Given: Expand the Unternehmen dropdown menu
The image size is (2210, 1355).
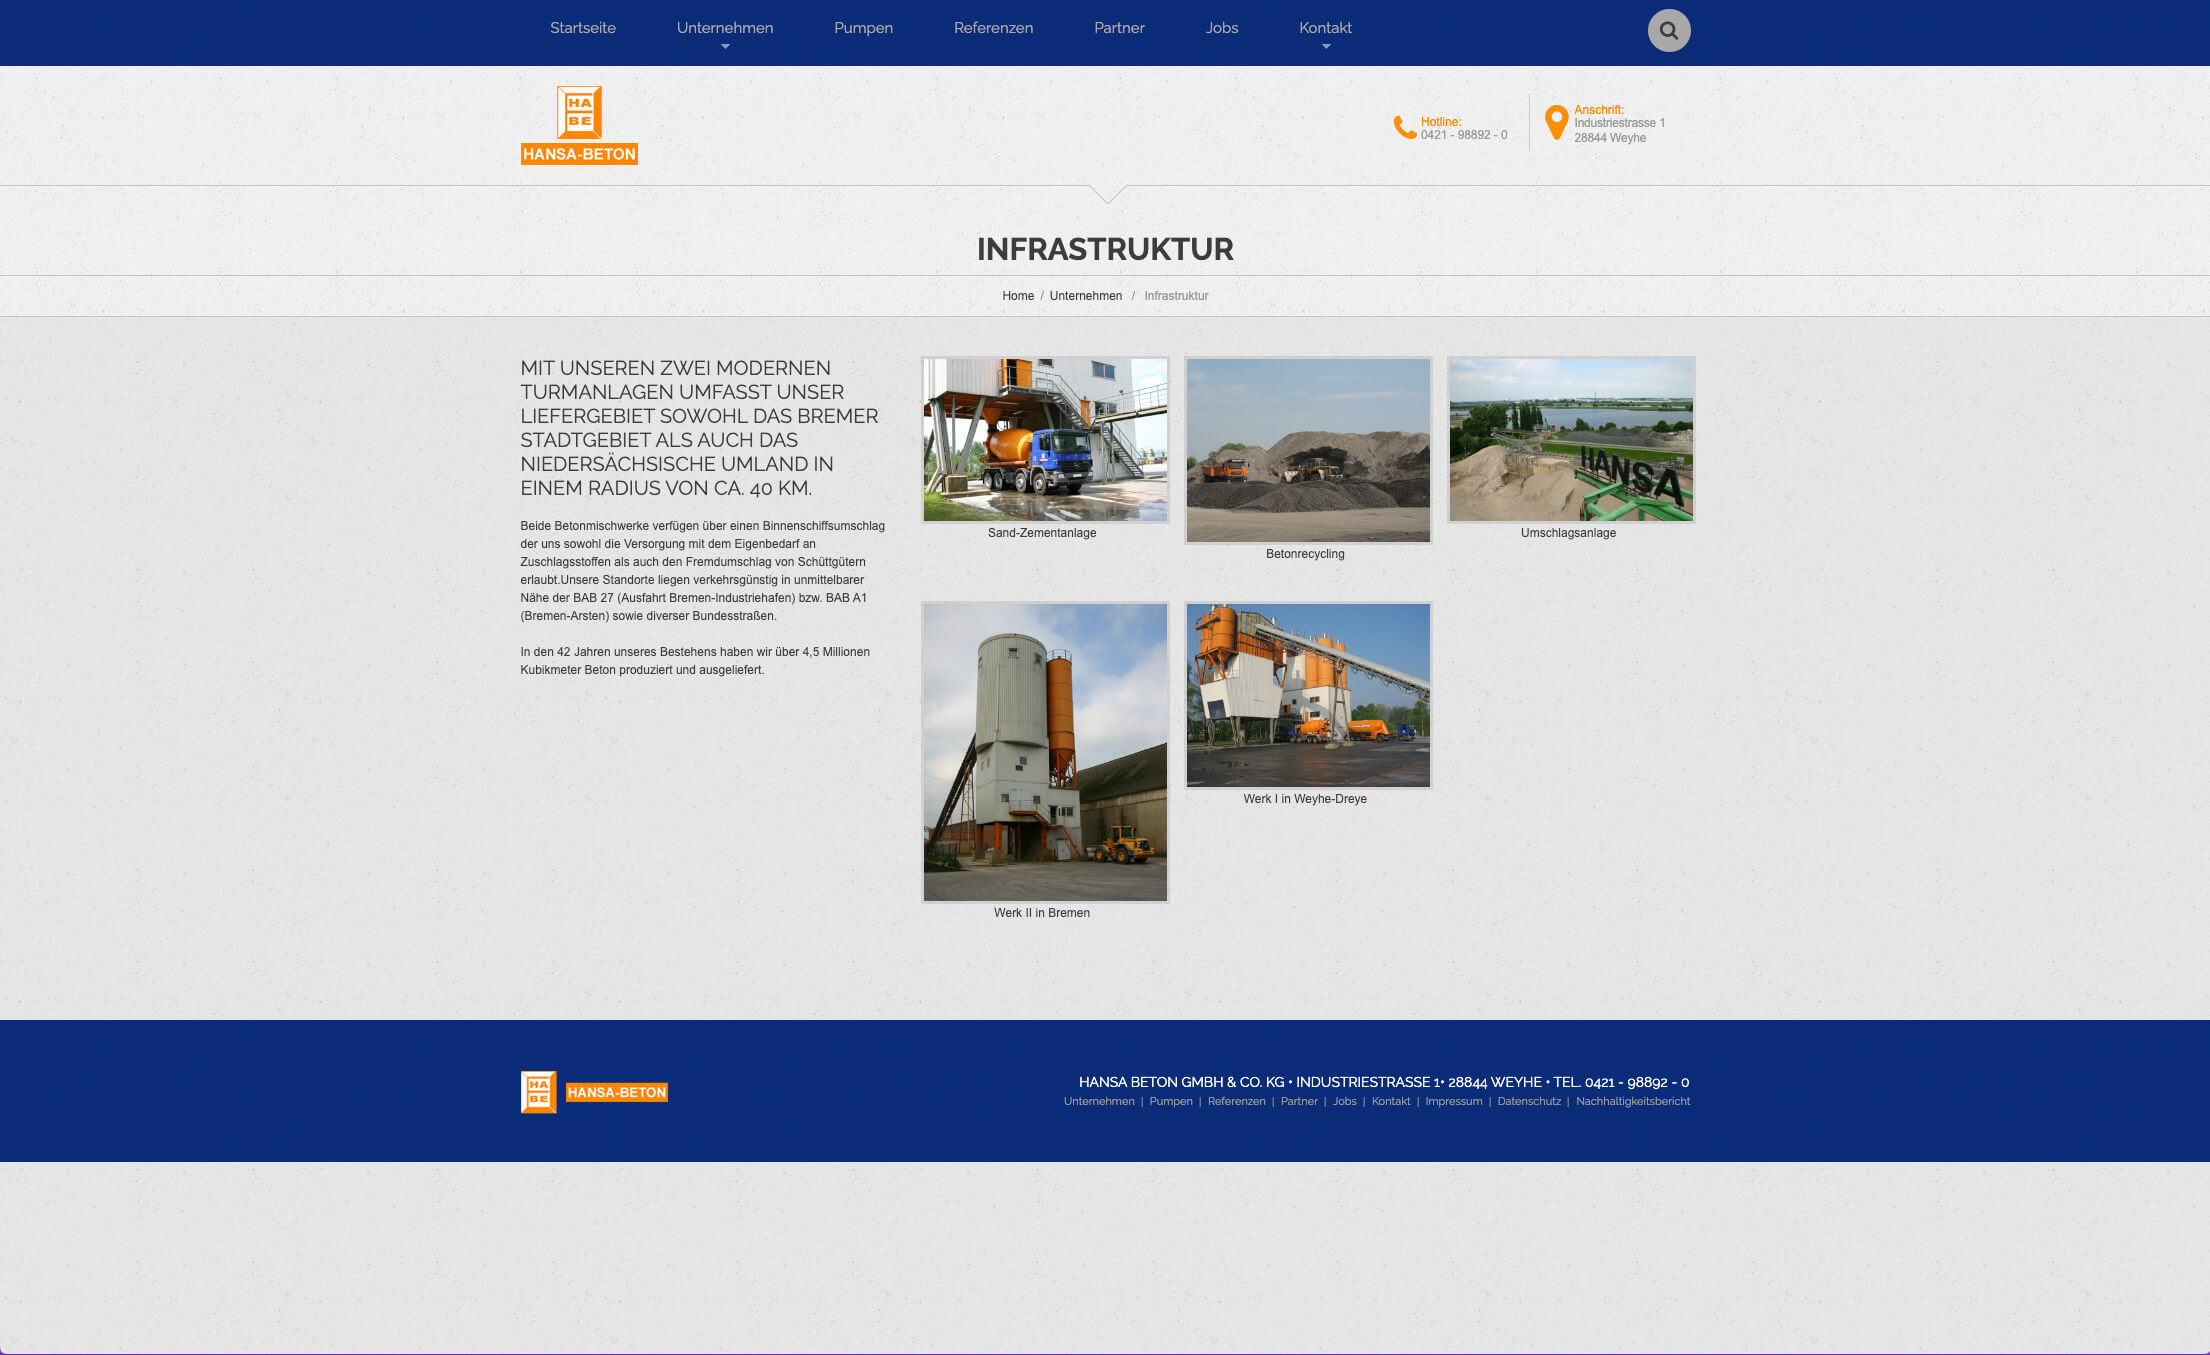Looking at the screenshot, I should click(725, 28).
